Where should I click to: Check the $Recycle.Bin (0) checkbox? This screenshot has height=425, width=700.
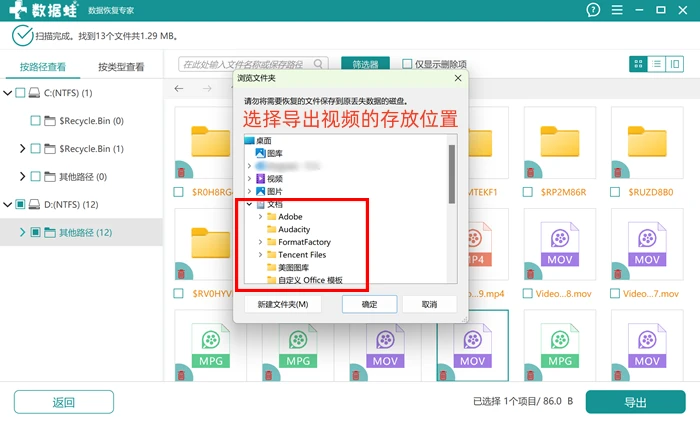35,121
